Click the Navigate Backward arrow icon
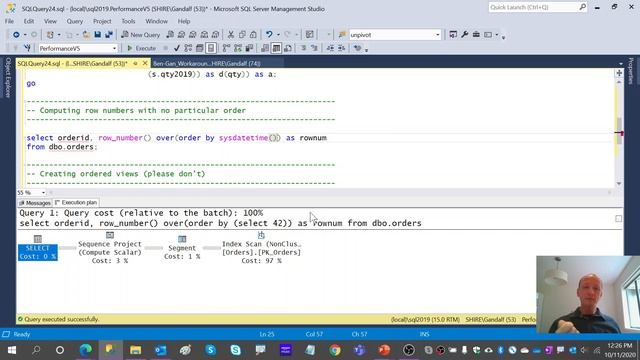 point(16,35)
